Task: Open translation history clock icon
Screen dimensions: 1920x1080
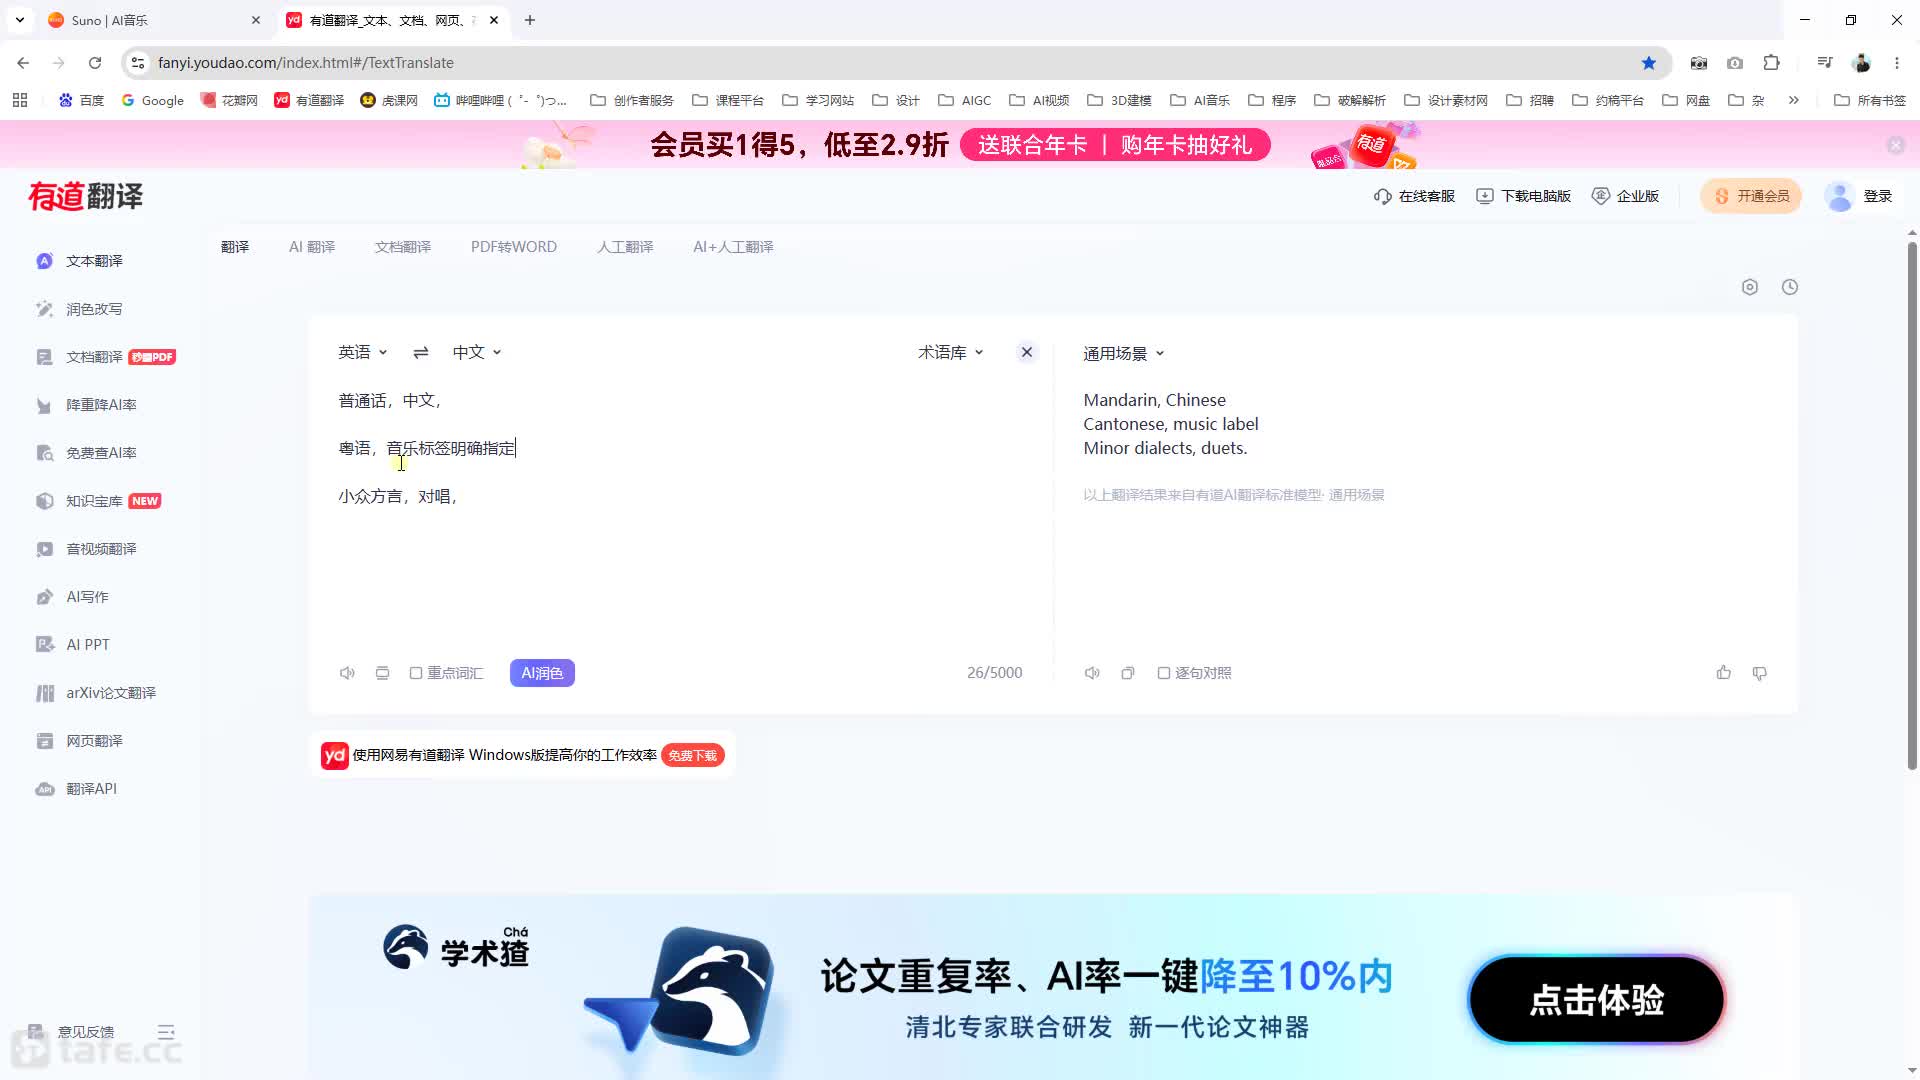Action: 1790,287
